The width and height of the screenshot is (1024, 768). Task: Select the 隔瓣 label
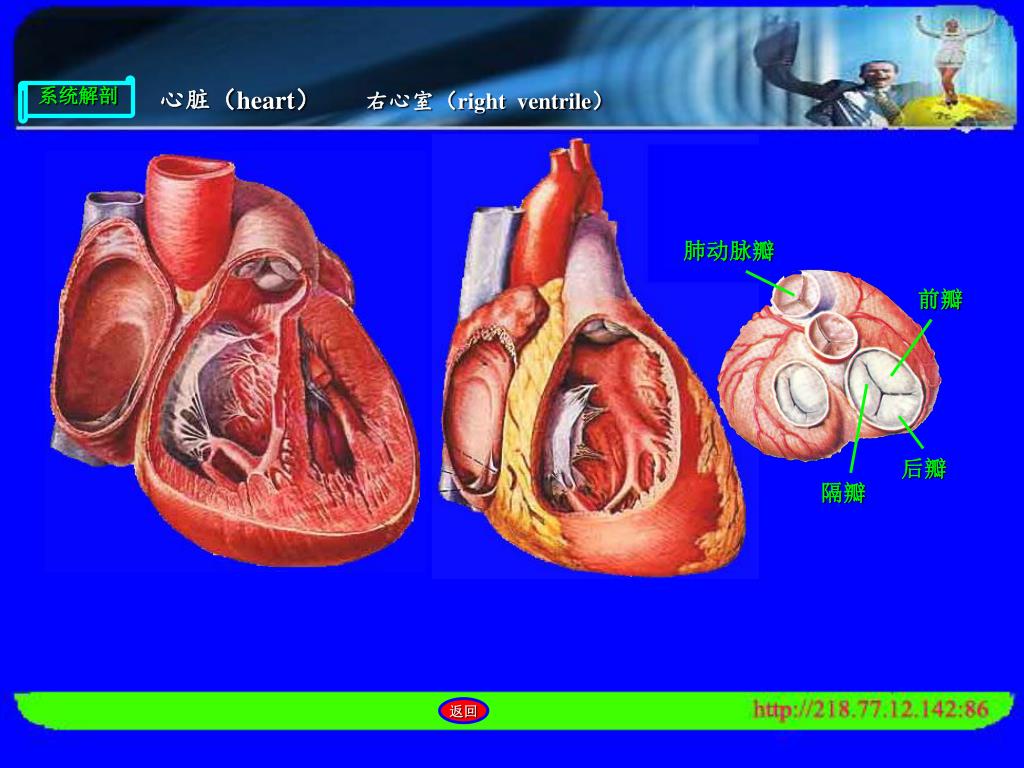843,492
